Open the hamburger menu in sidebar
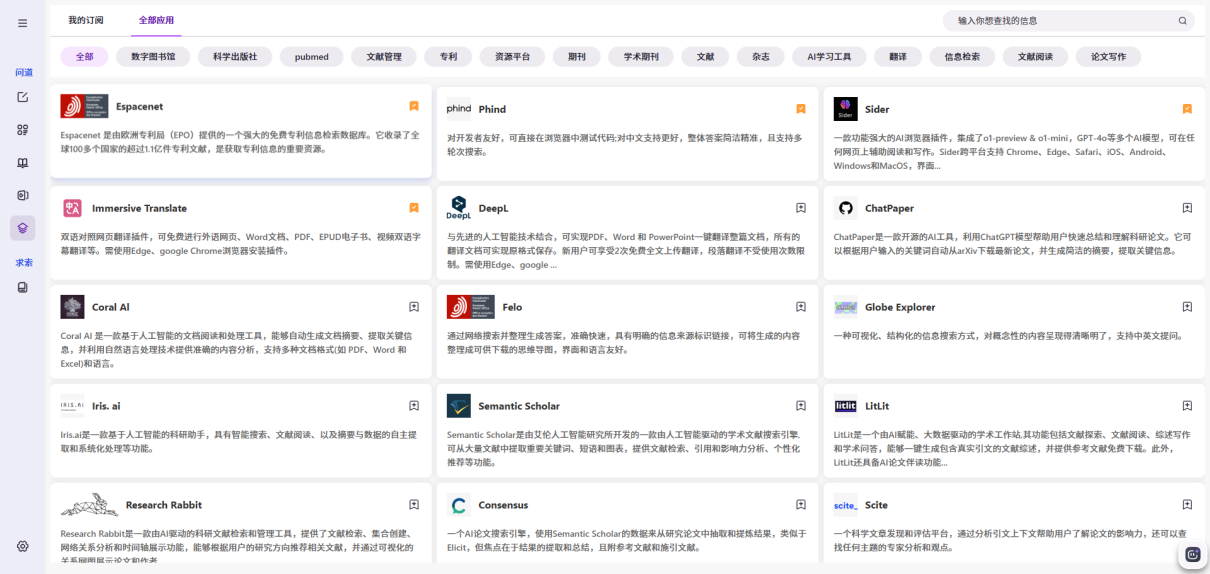1210x574 pixels. point(23,23)
